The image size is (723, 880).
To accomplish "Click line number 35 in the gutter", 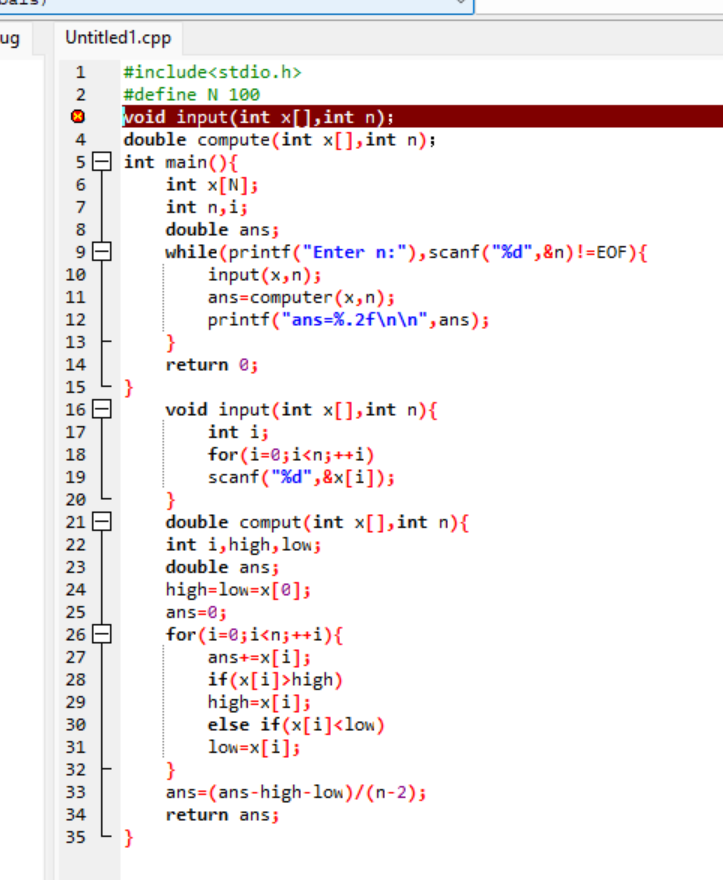I will click(76, 837).
